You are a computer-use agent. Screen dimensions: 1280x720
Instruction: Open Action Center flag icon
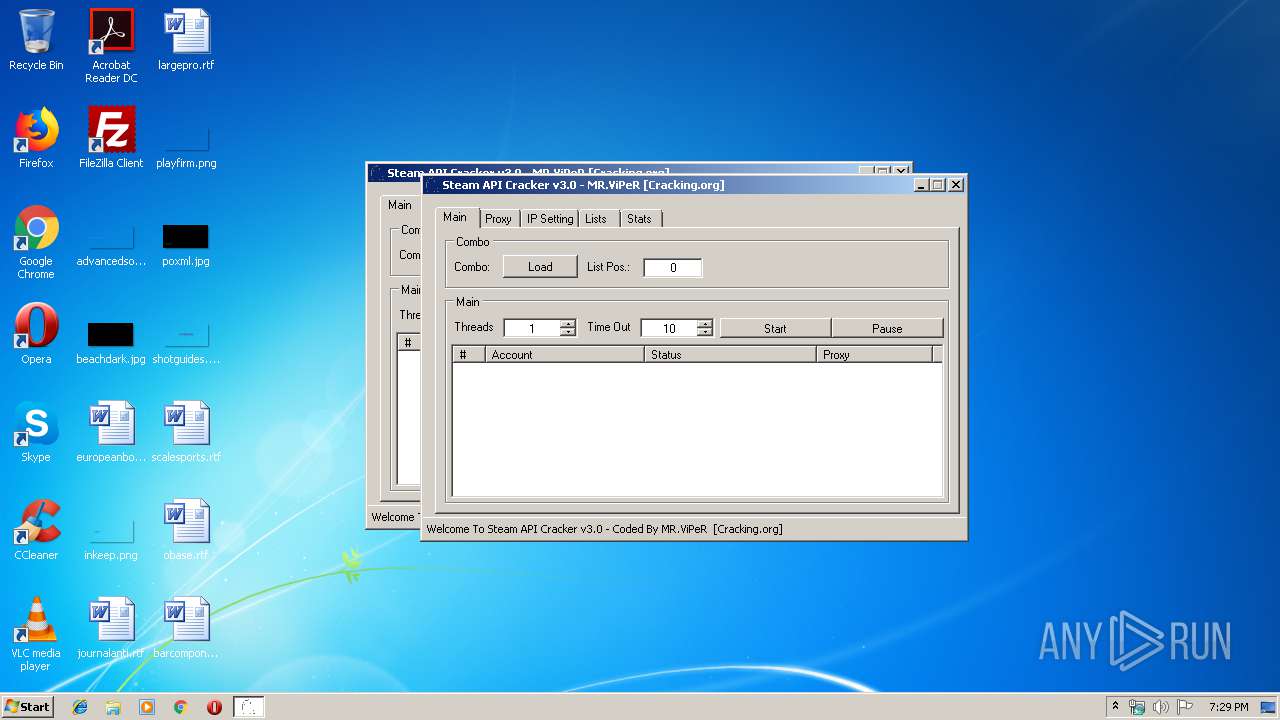click(x=1185, y=707)
